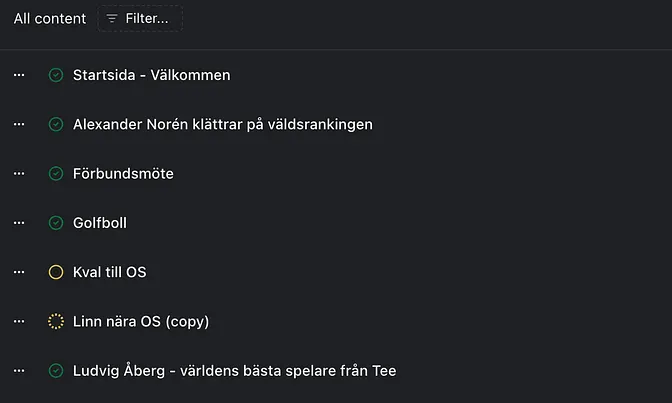Click the All content label

(x=50, y=19)
